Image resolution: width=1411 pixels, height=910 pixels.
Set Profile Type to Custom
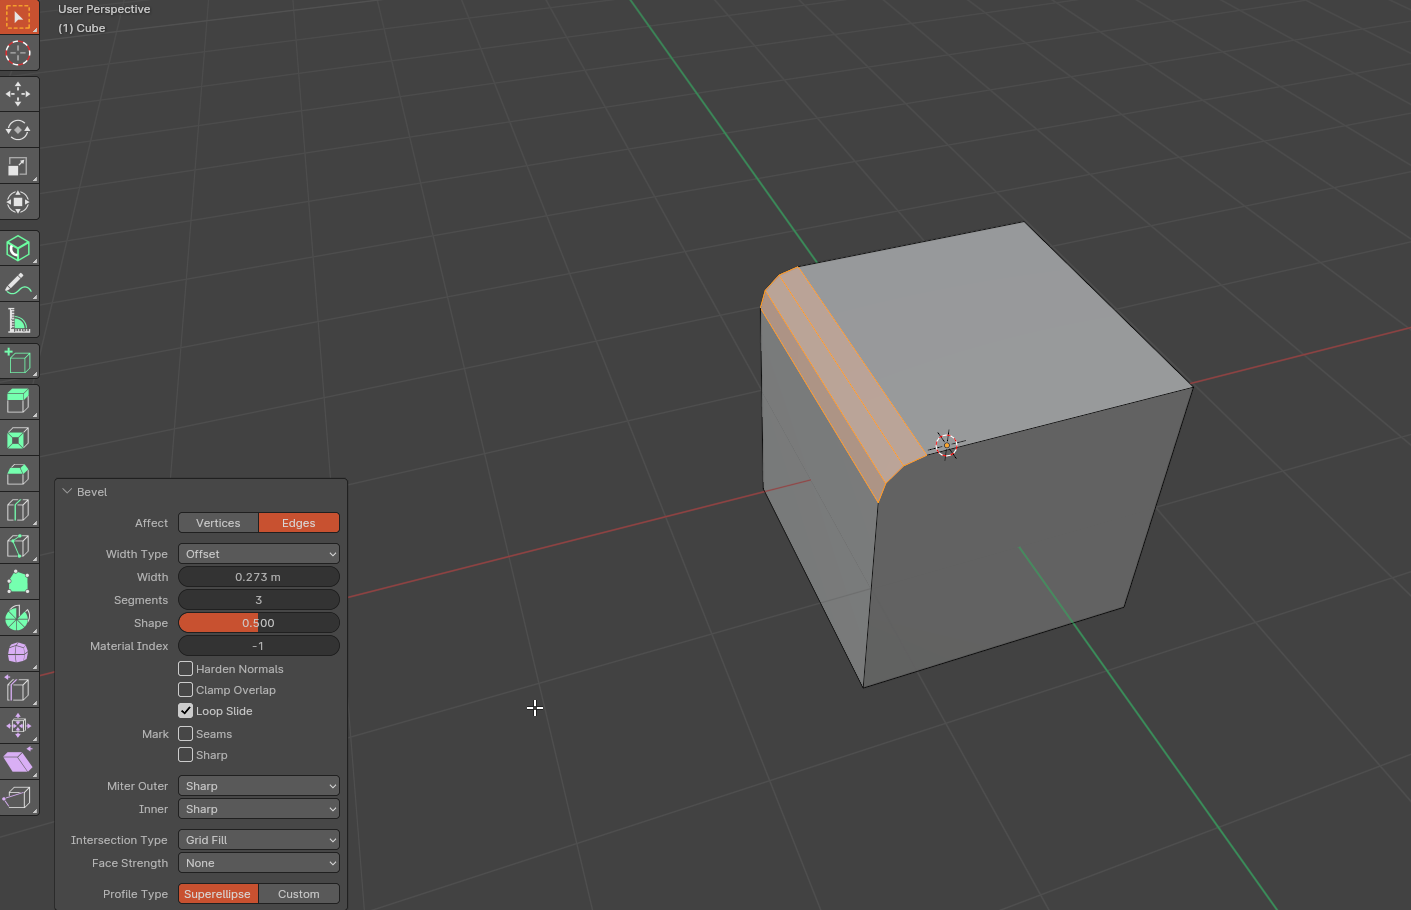coord(298,894)
